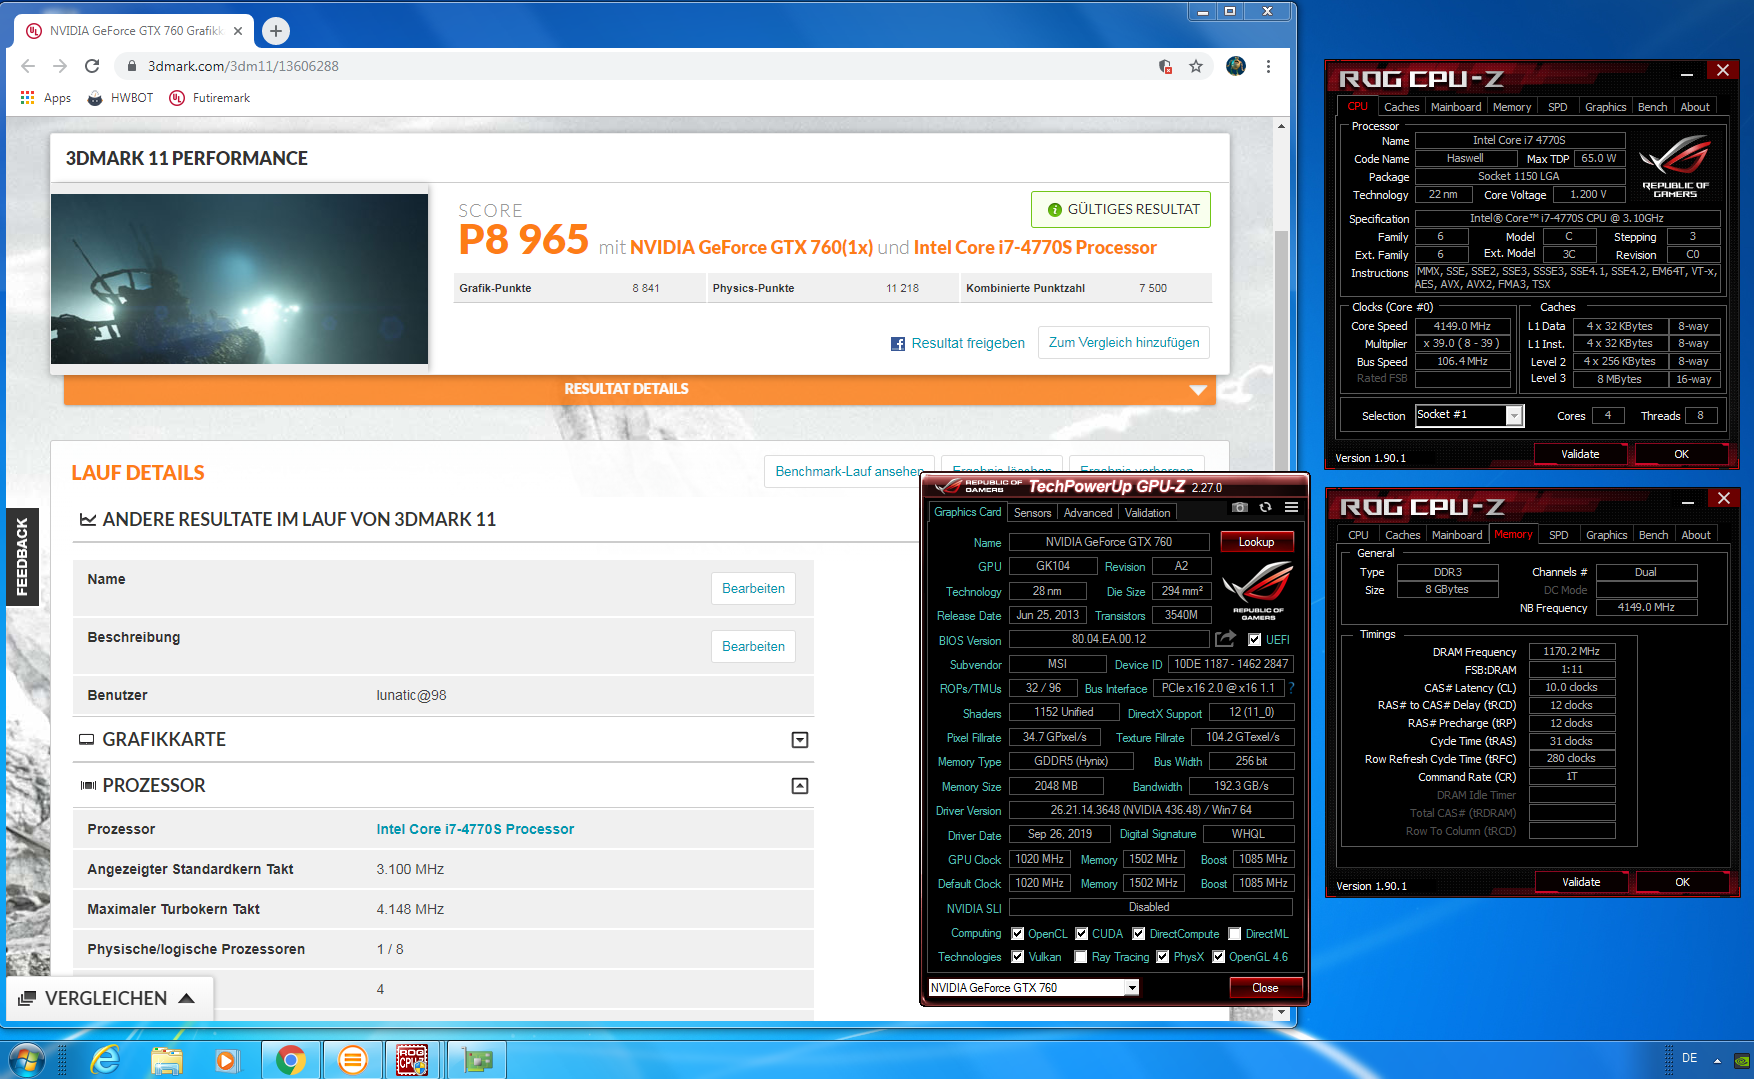Open the SPD tab in lower CPU-Z window
Screen dimensions: 1754x1079
click(x=1558, y=535)
